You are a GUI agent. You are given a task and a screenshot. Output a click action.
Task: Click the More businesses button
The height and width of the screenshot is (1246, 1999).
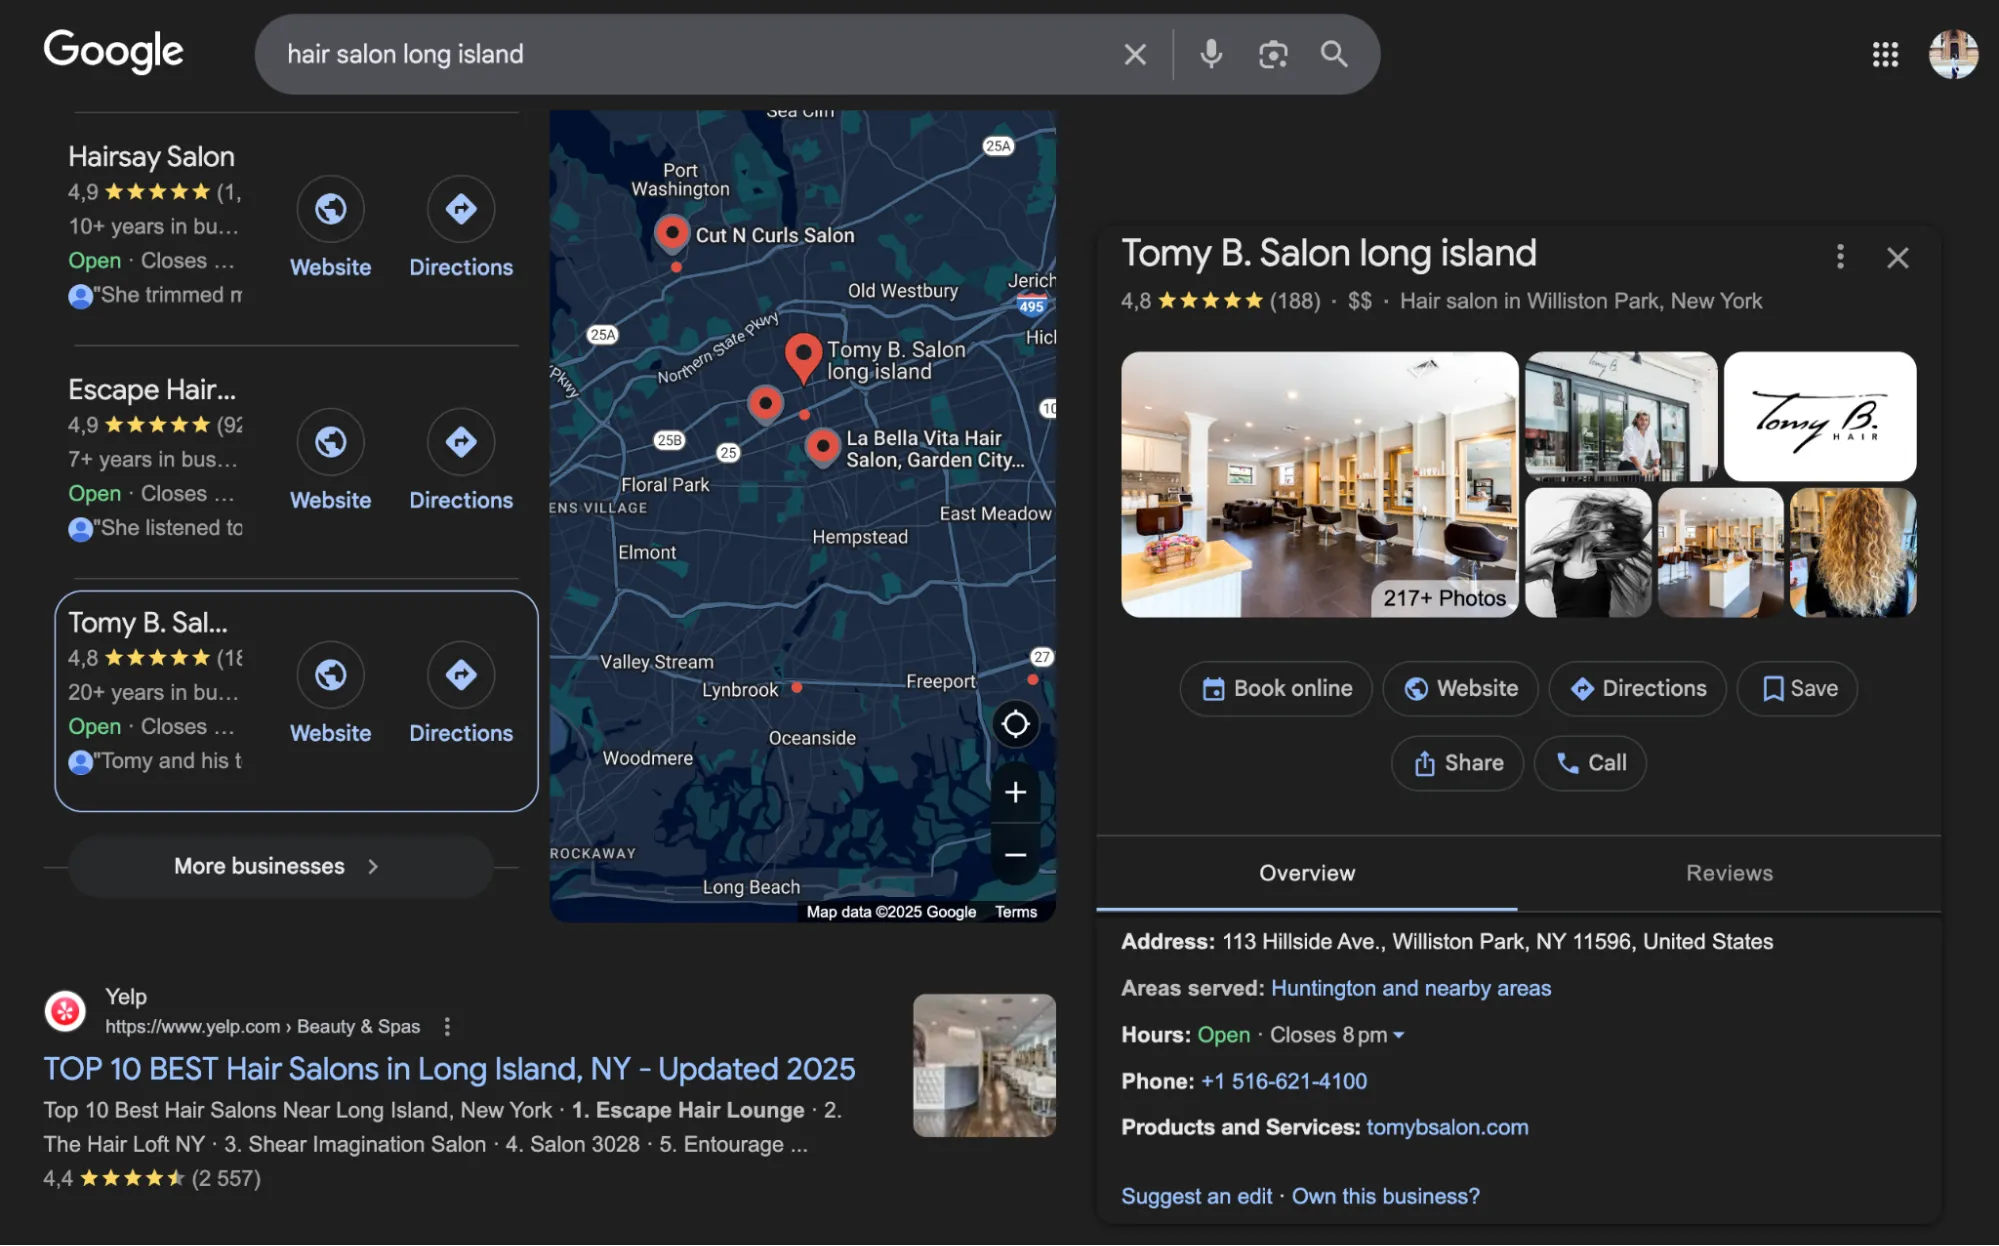pyautogui.click(x=278, y=866)
